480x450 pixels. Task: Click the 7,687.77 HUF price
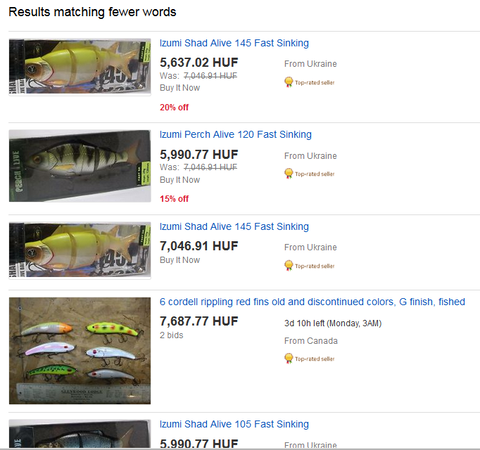(x=199, y=321)
